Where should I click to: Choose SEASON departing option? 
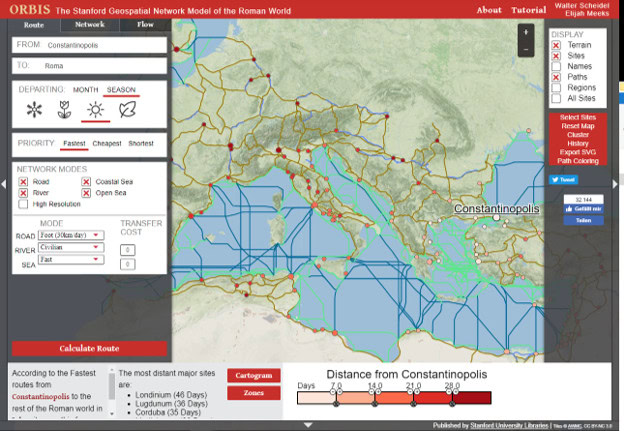pos(121,90)
